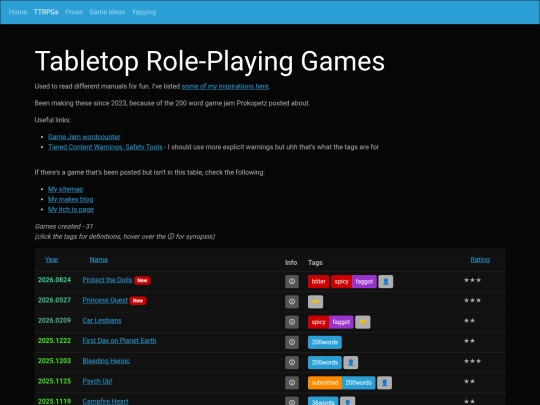Open Tiered Content Warnings: Safety Tools link

[x=105, y=147]
